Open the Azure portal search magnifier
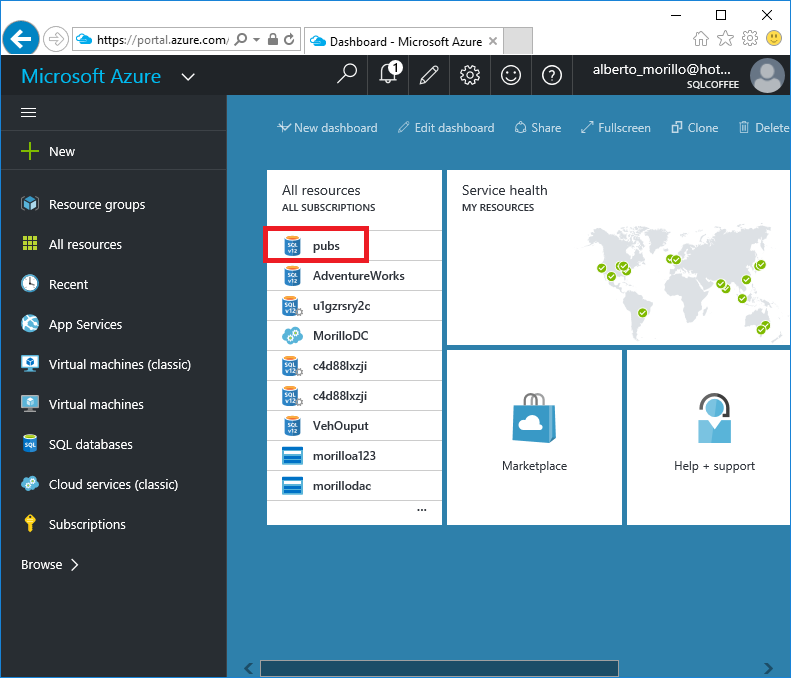The width and height of the screenshot is (791, 678). tap(347, 75)
